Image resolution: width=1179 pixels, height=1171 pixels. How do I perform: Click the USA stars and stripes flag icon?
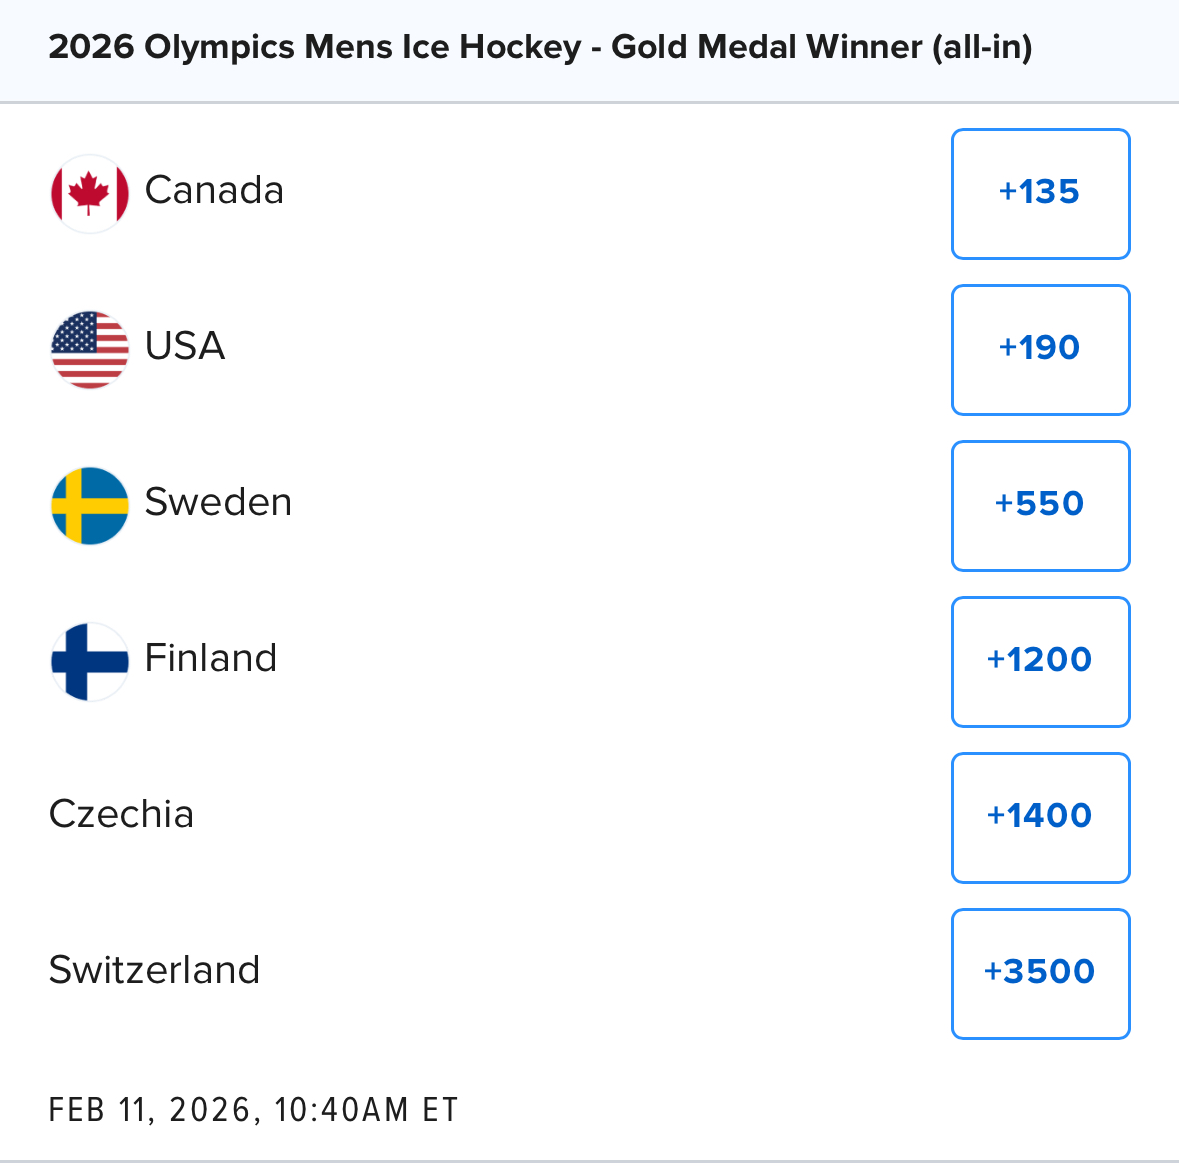[90, 349]
